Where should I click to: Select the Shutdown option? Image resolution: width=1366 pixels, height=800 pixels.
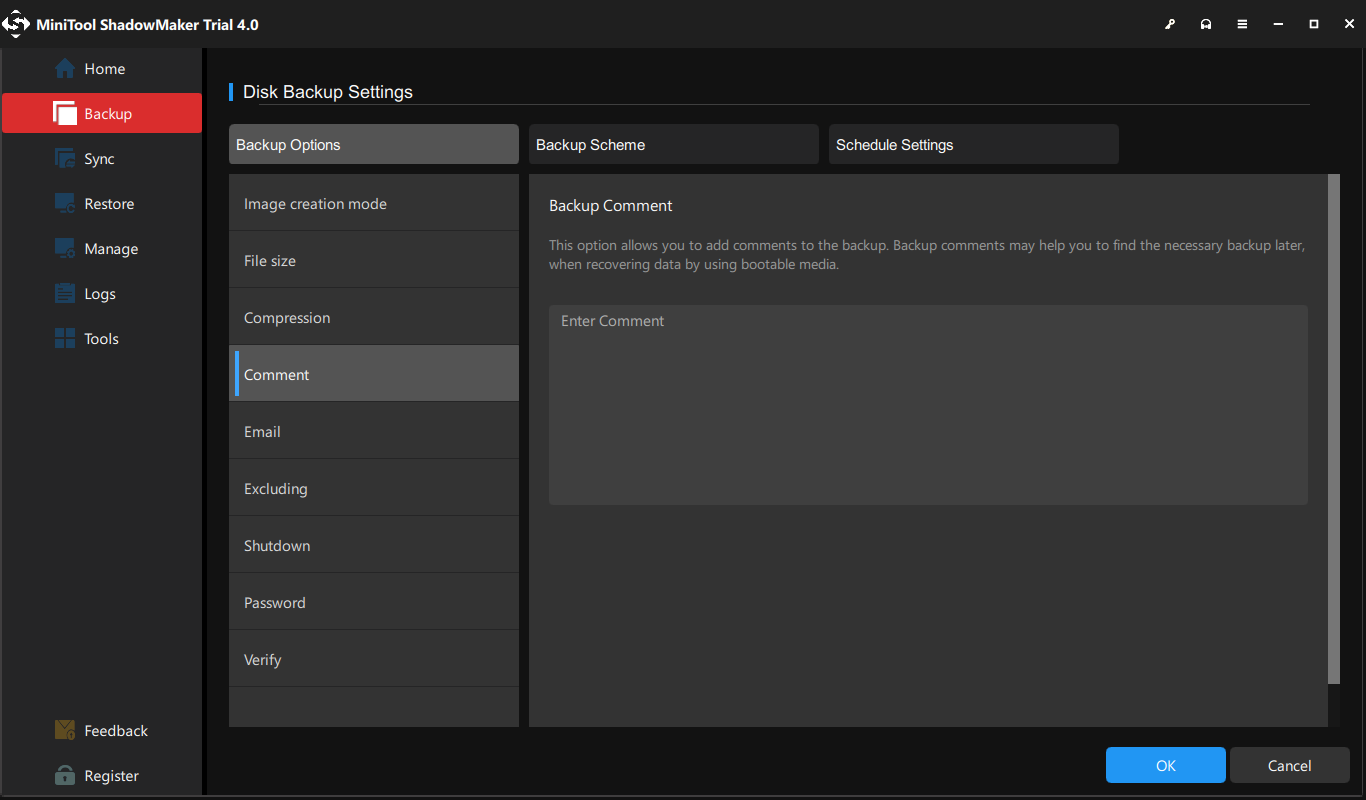click(x=374, y=545)
